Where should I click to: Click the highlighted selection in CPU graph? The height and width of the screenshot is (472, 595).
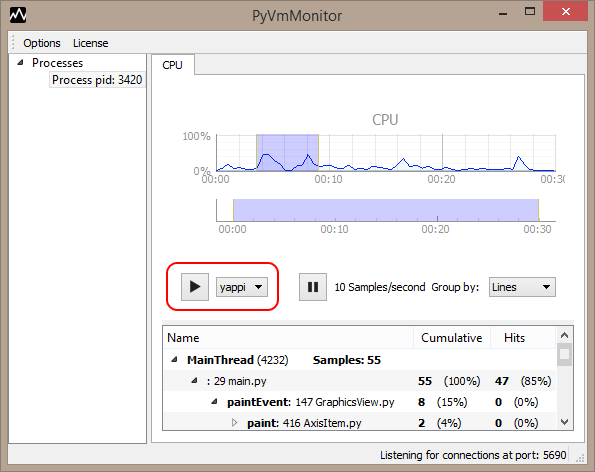tap(287, 153)
